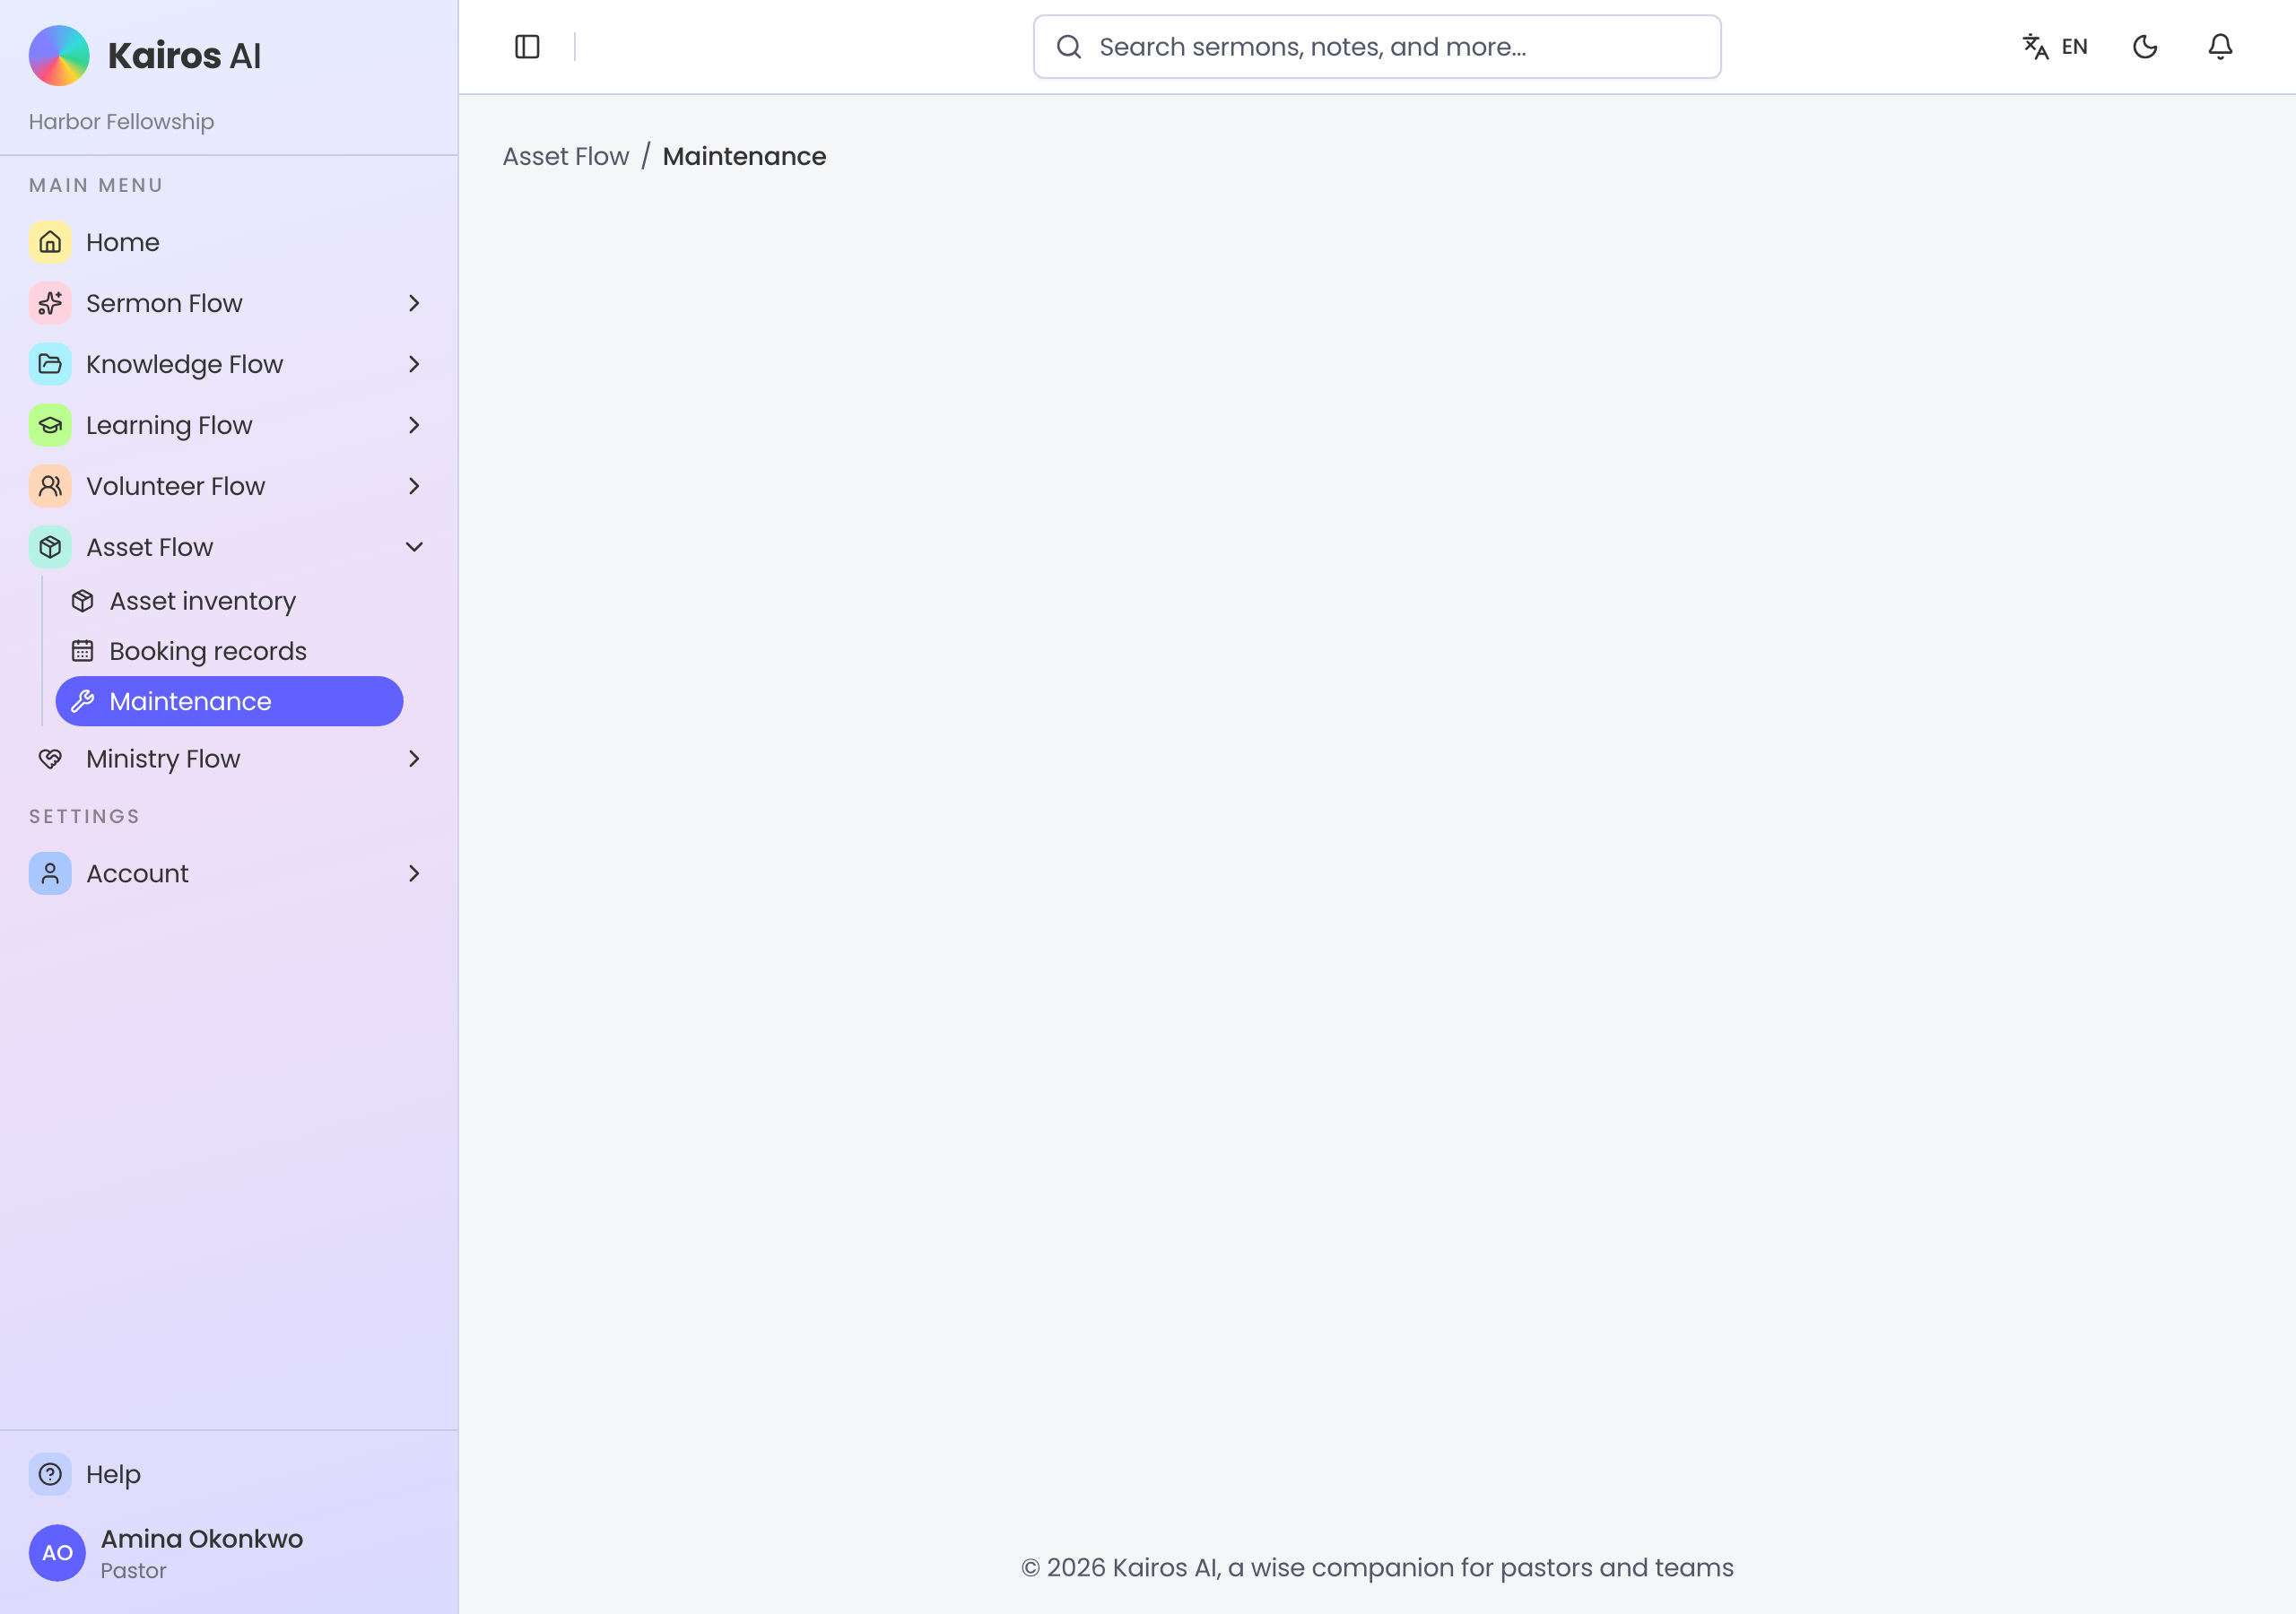2296x1614 pixels.
Task: Click the Account person icon
Action: 50,873
